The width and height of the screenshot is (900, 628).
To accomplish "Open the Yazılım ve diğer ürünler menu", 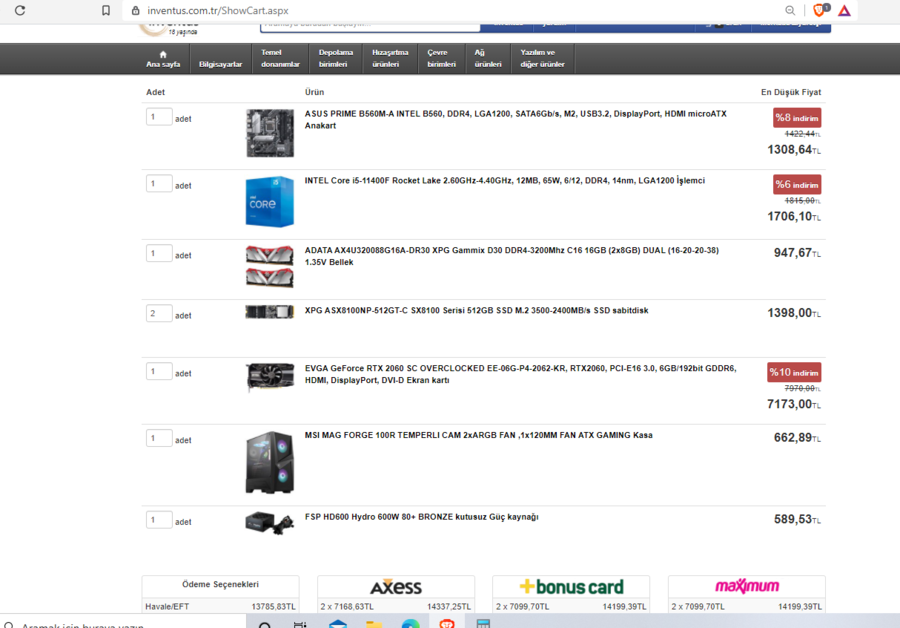I will pyautogui.click(x=542, y=59).
